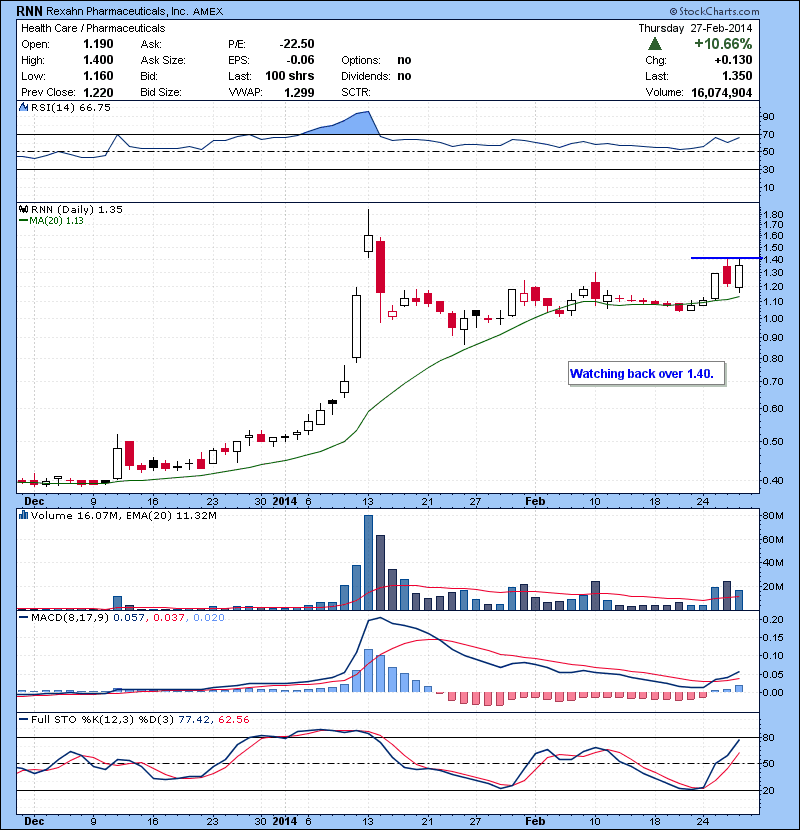Click the 'Options: no' value
800x830 pixels.
pyautogui.click(x=404, y=60)
